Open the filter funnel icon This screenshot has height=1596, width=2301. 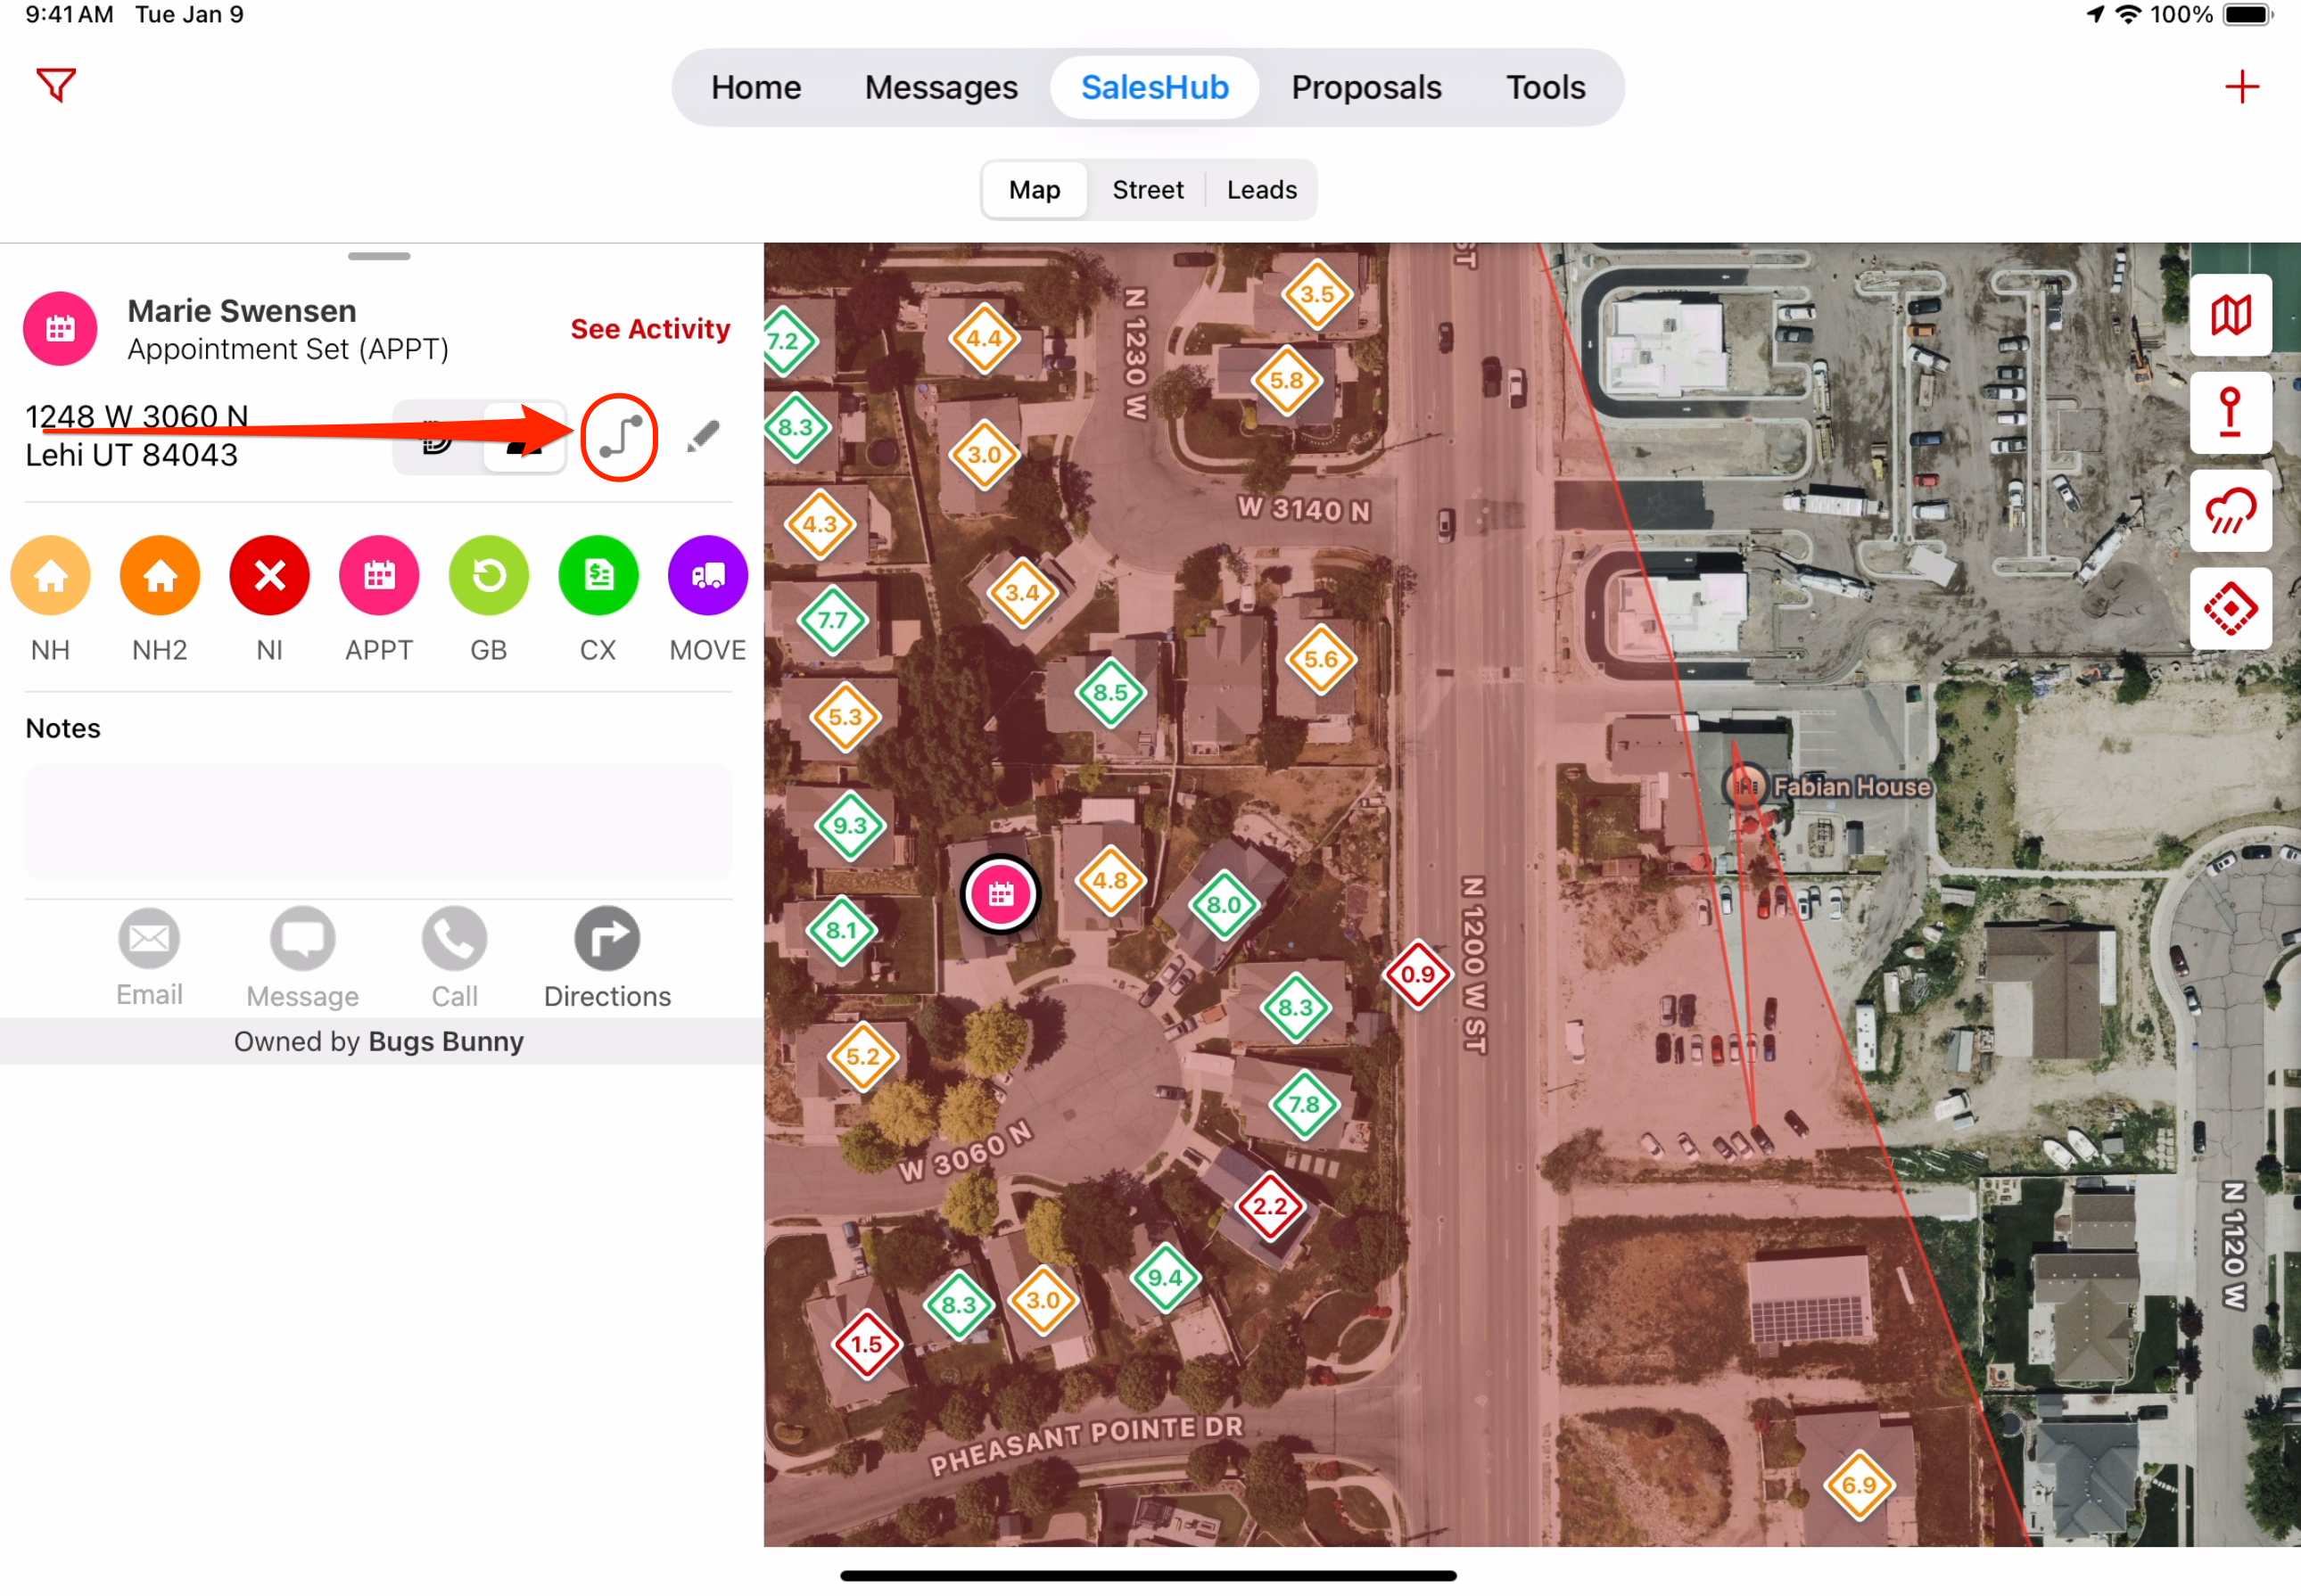coord(56,85)
